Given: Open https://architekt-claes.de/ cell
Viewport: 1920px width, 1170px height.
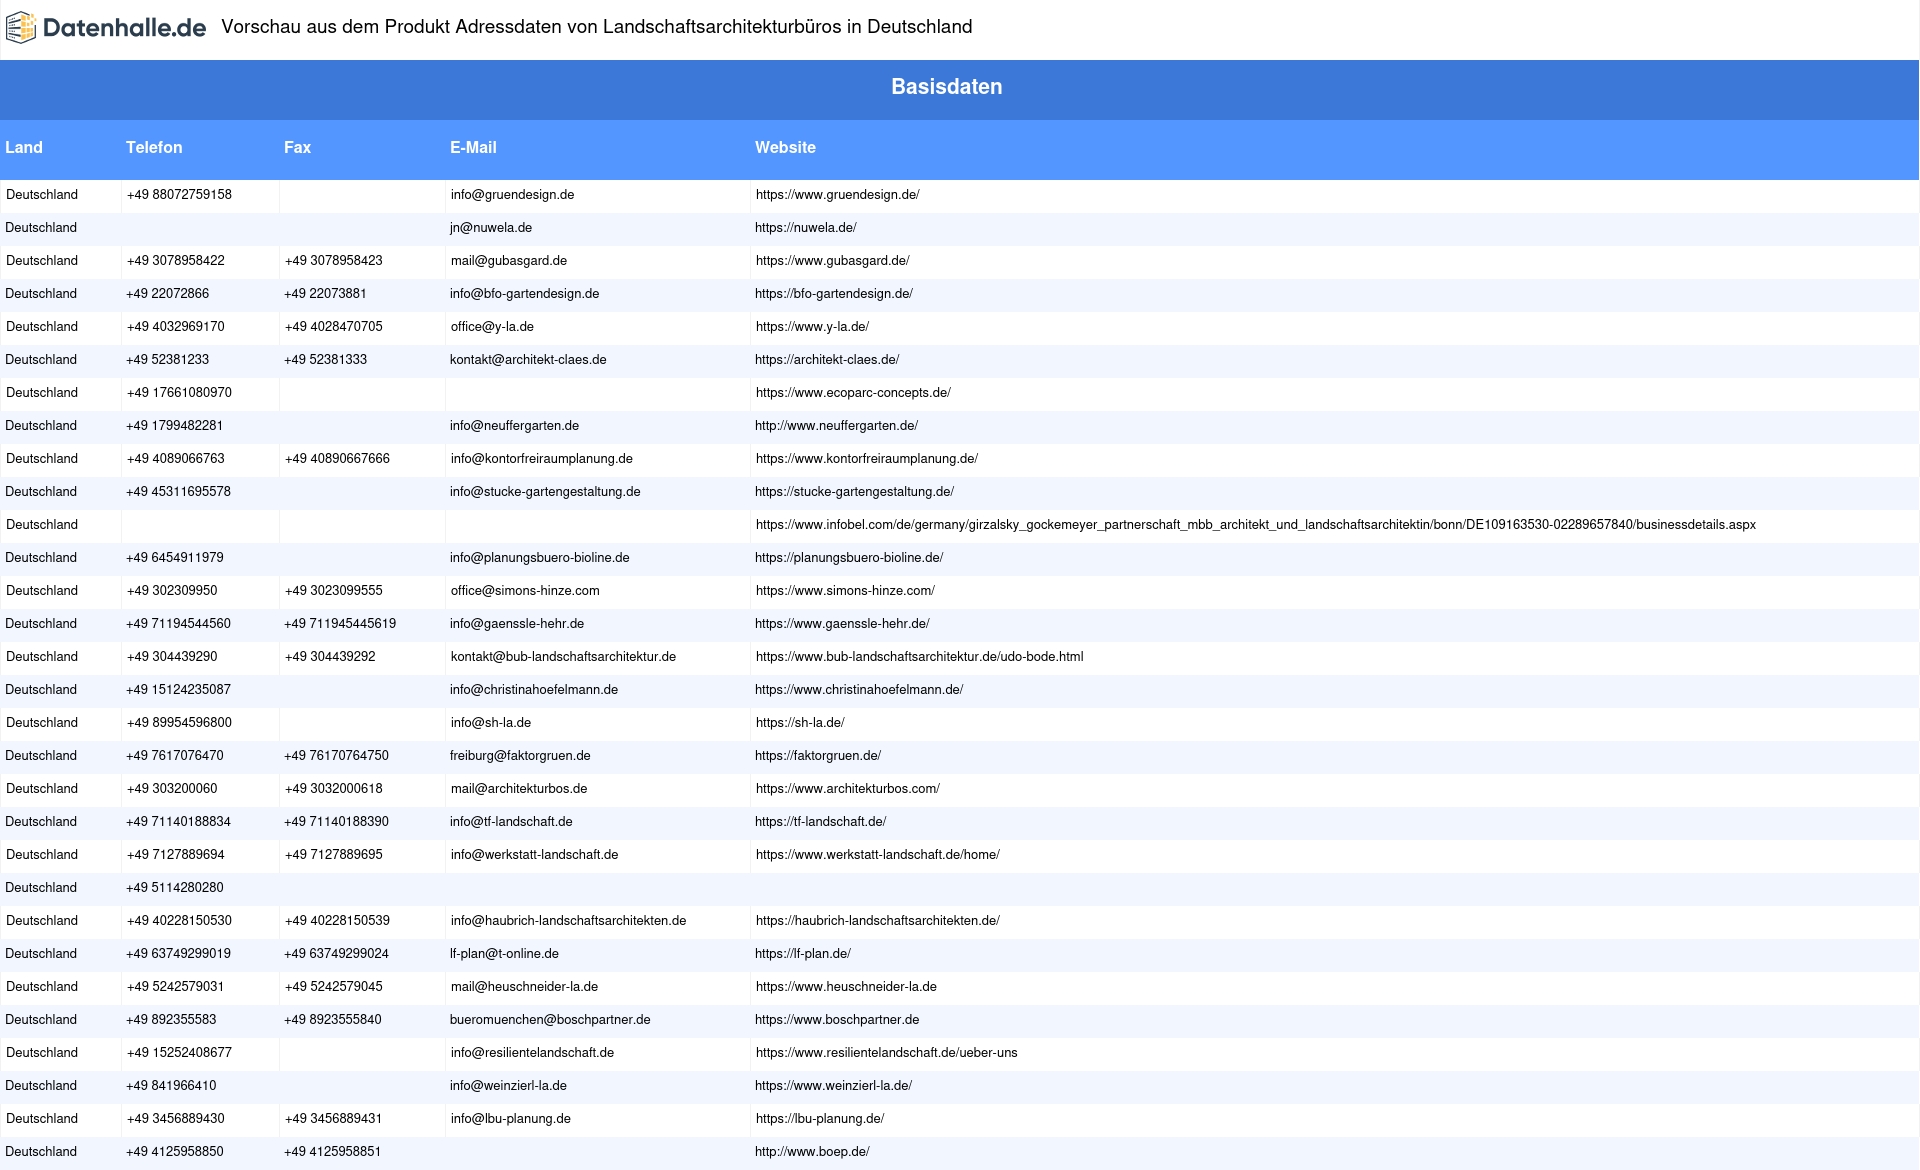Looking at the screenshot, I should [x=827, y=360].
